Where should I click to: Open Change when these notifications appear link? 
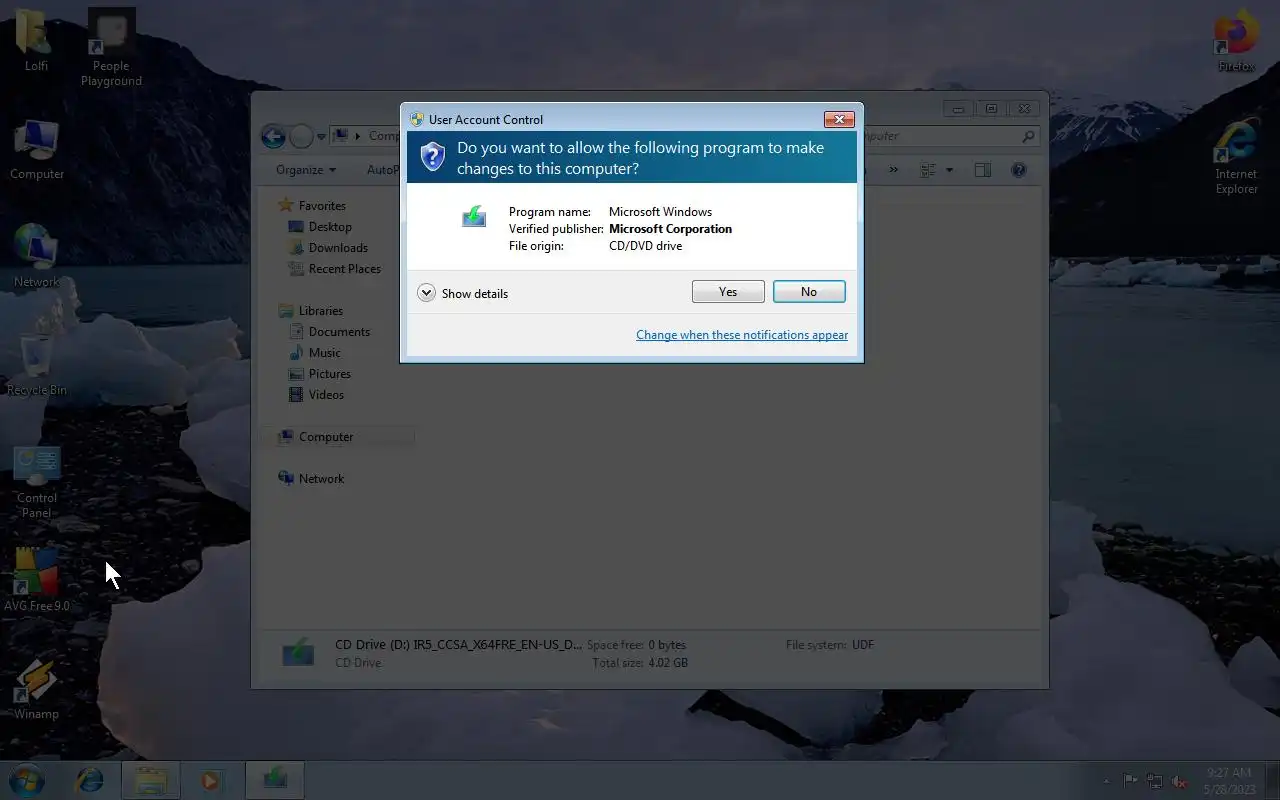[x=742, y=335]
